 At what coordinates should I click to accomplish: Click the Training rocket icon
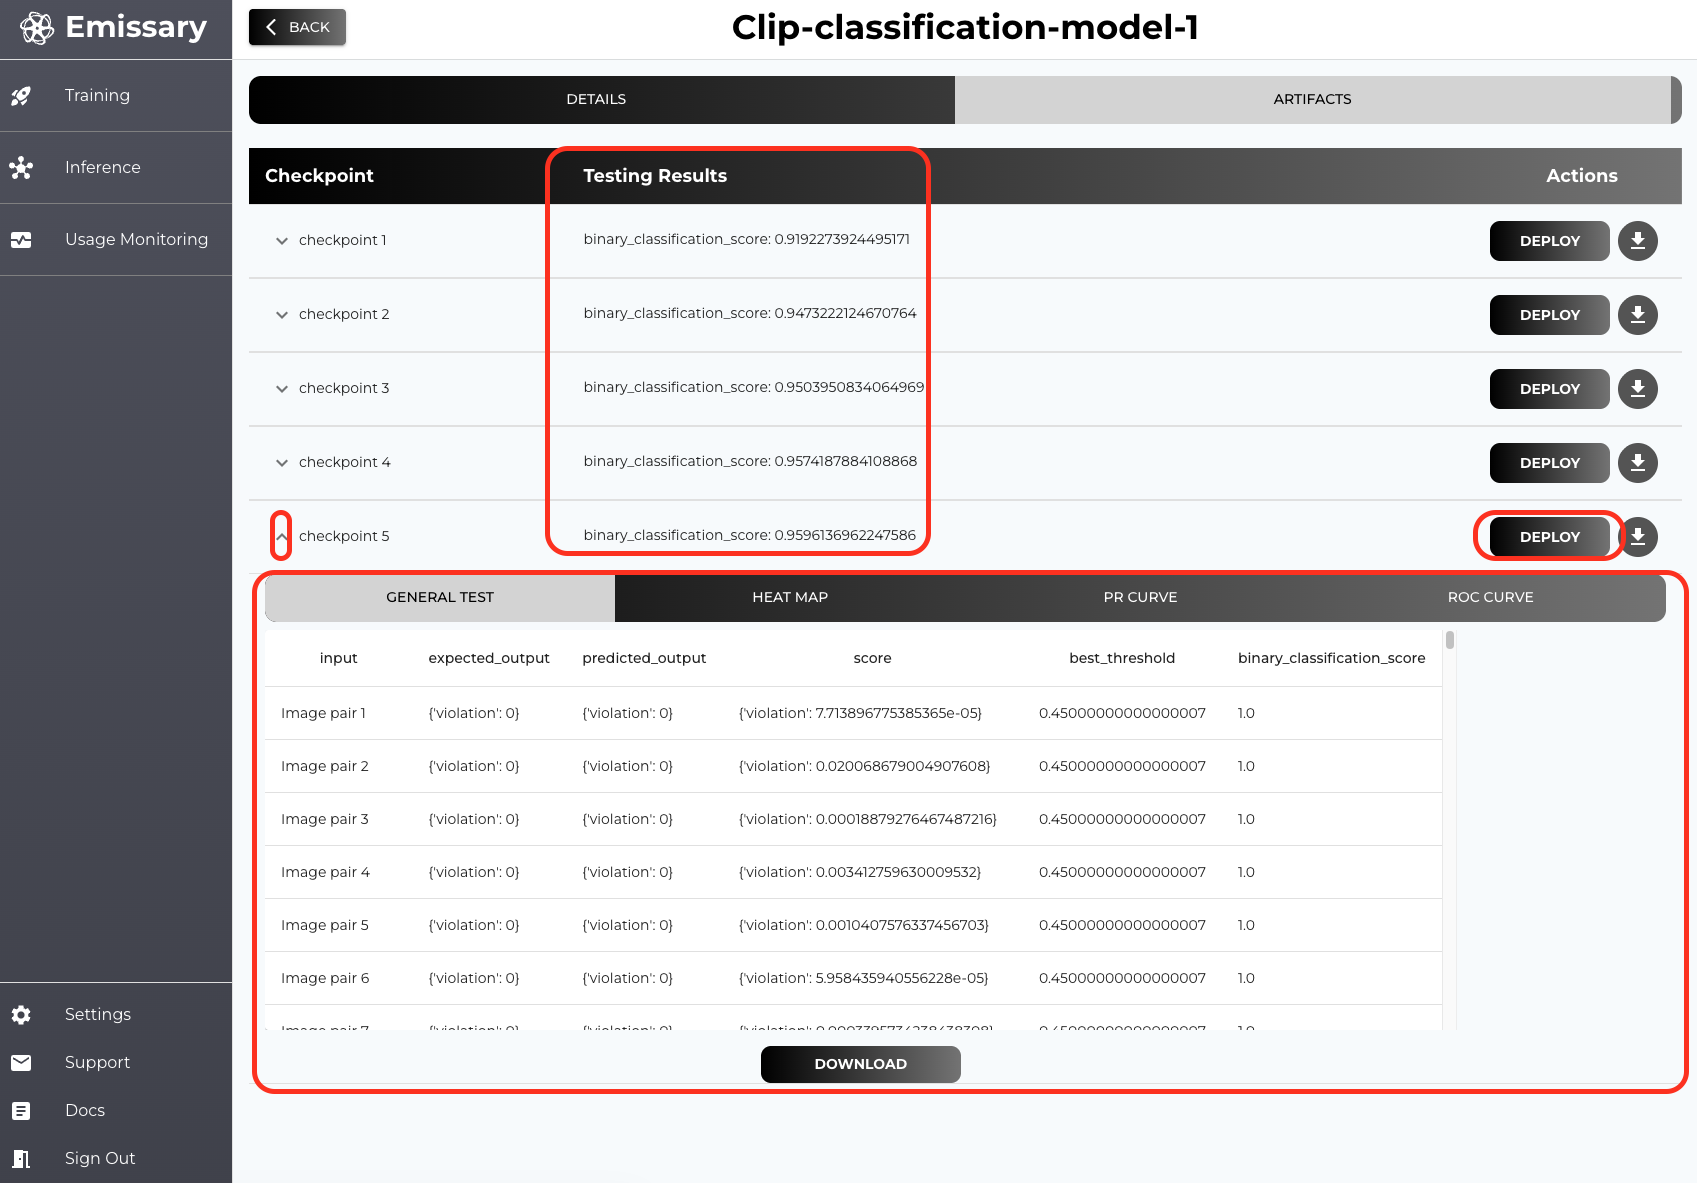tap(21, 96)
